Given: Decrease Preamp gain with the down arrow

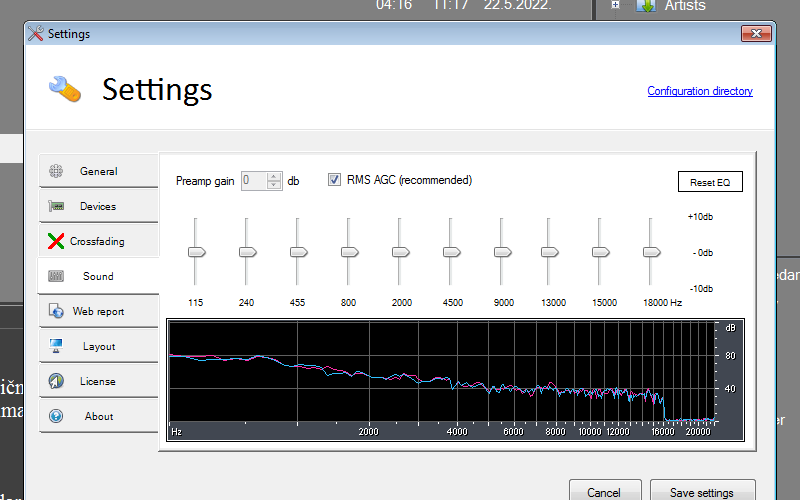Looking at the screenshot, I should pyautogui.click(x=274, y=185).
